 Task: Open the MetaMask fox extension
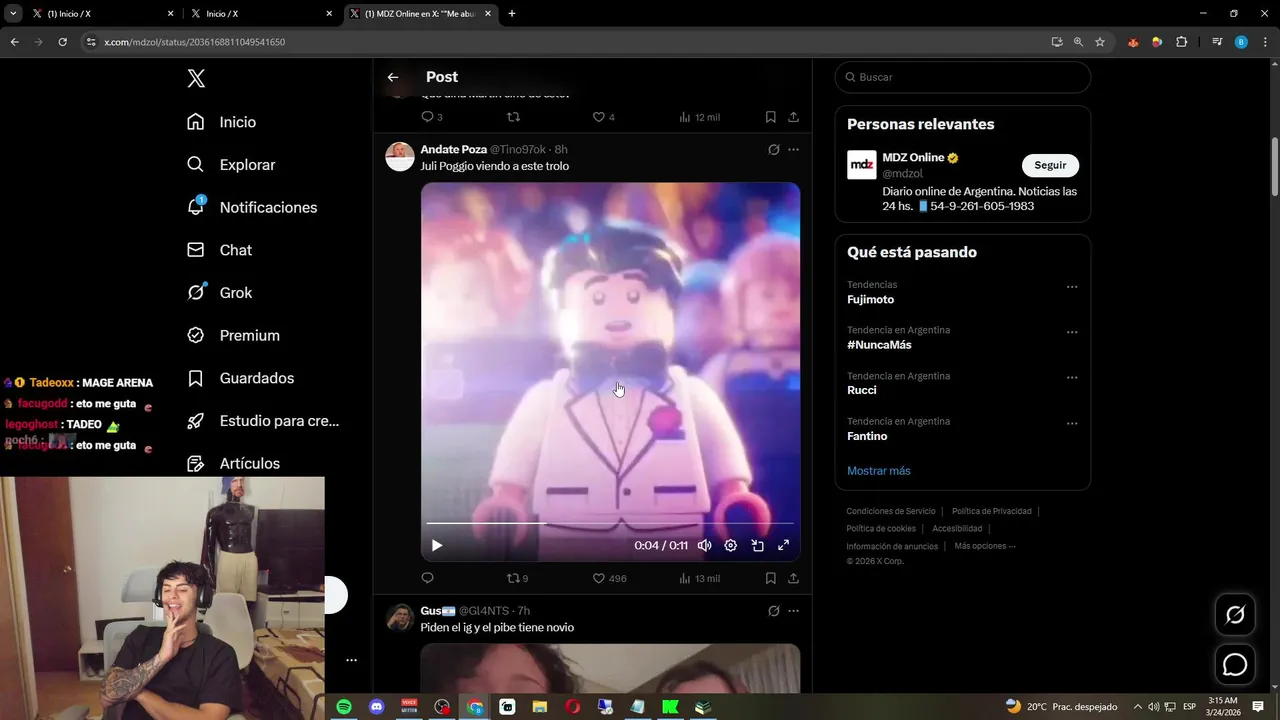click(1133, 42)
